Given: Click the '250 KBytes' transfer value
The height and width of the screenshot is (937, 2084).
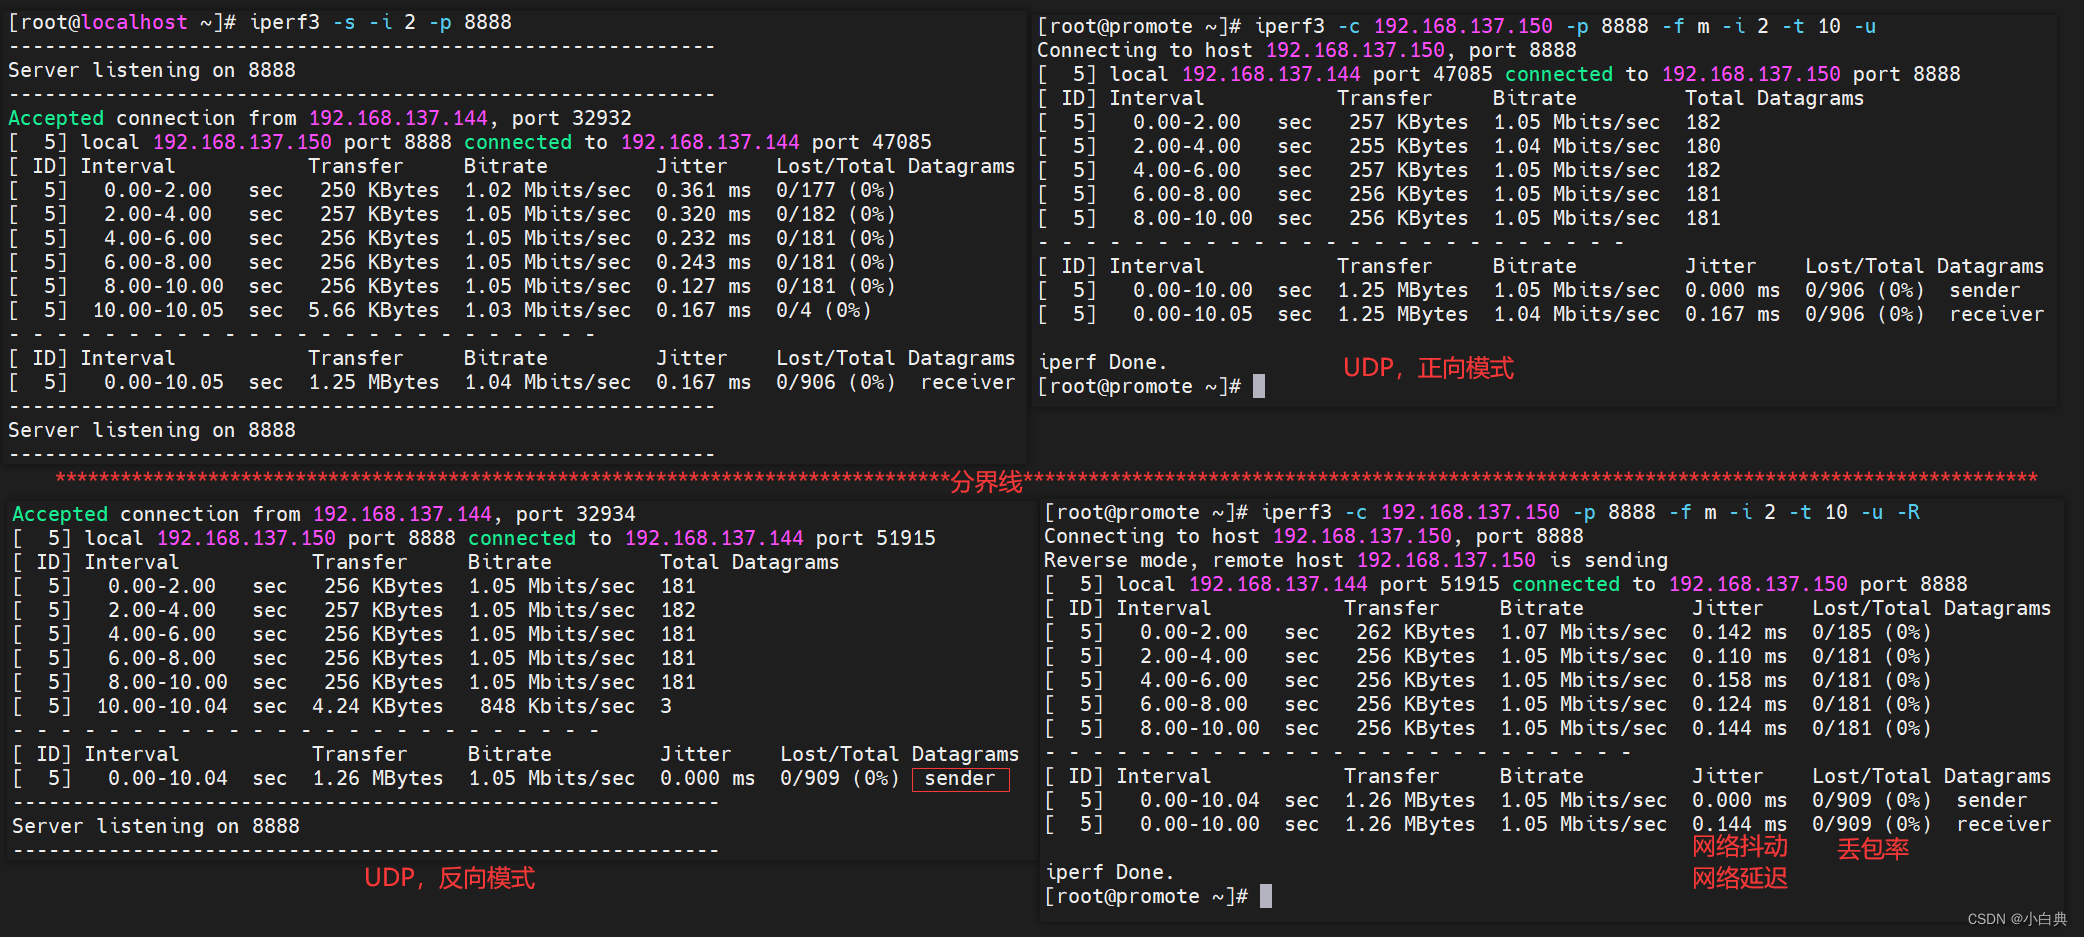Looking at the screenshot, I should click(x=380, y=190).
